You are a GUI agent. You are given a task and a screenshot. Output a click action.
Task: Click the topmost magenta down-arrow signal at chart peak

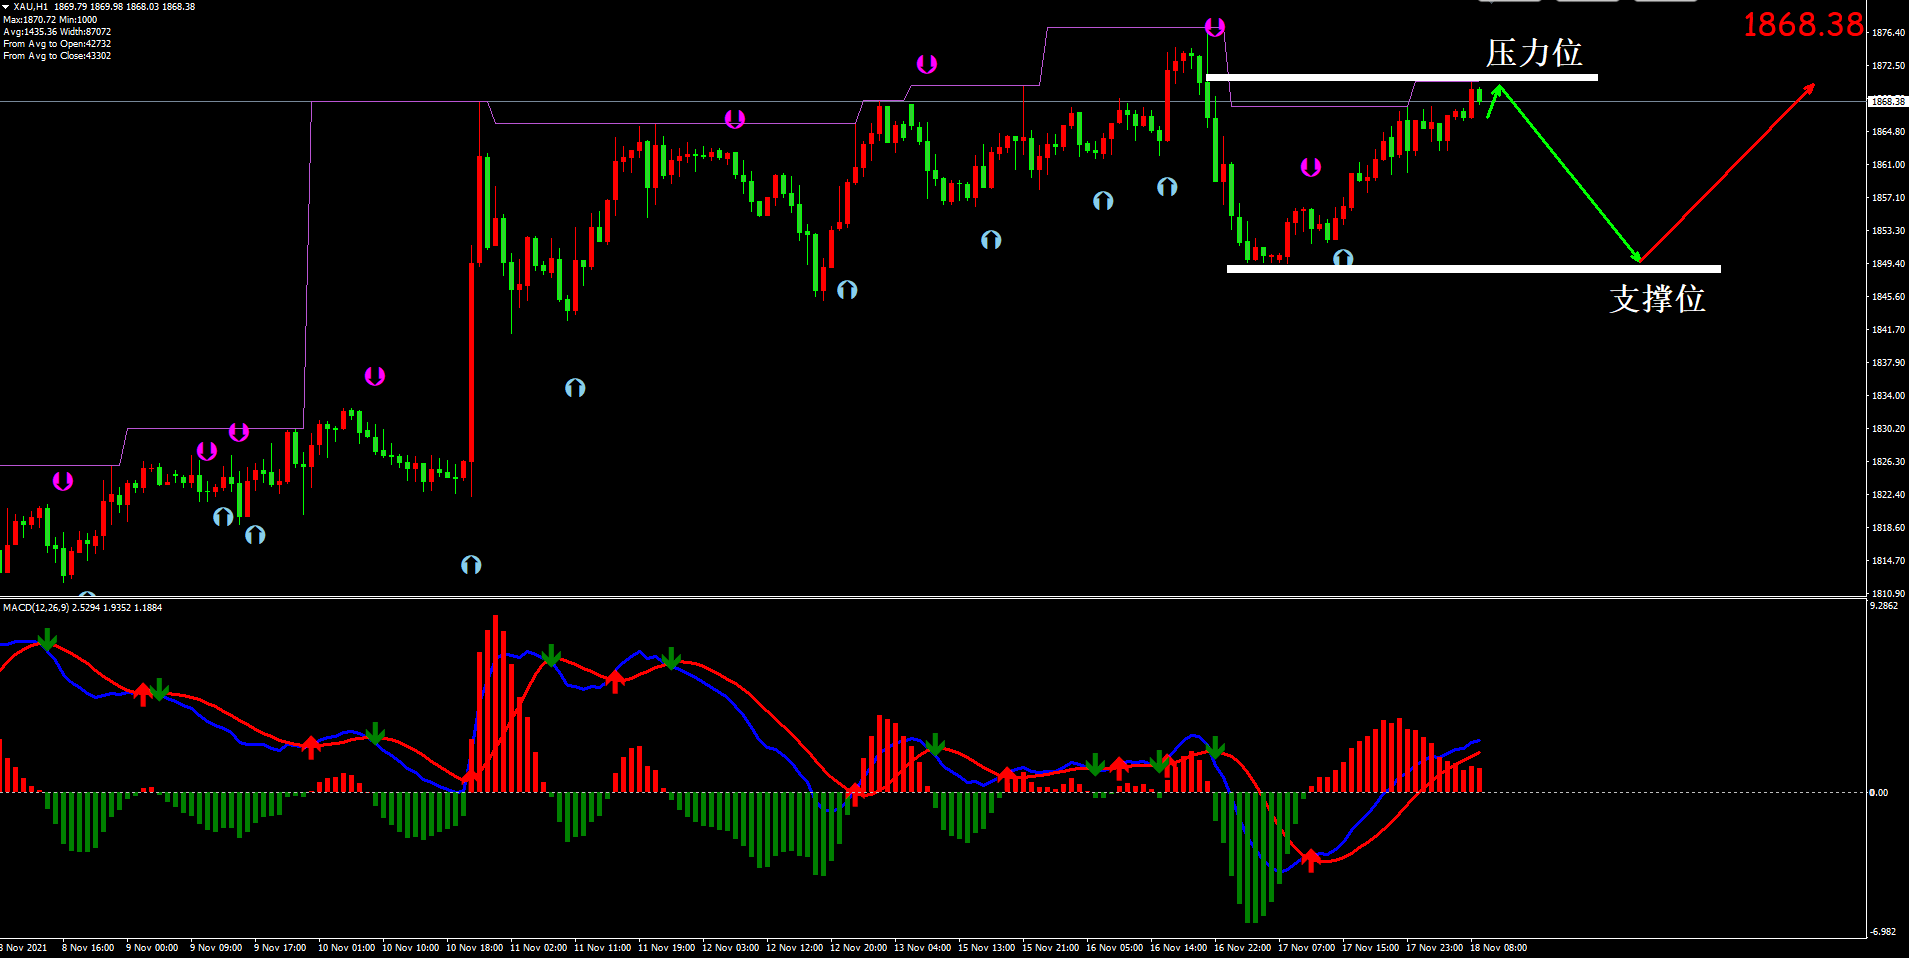(x=1215, y=27)
